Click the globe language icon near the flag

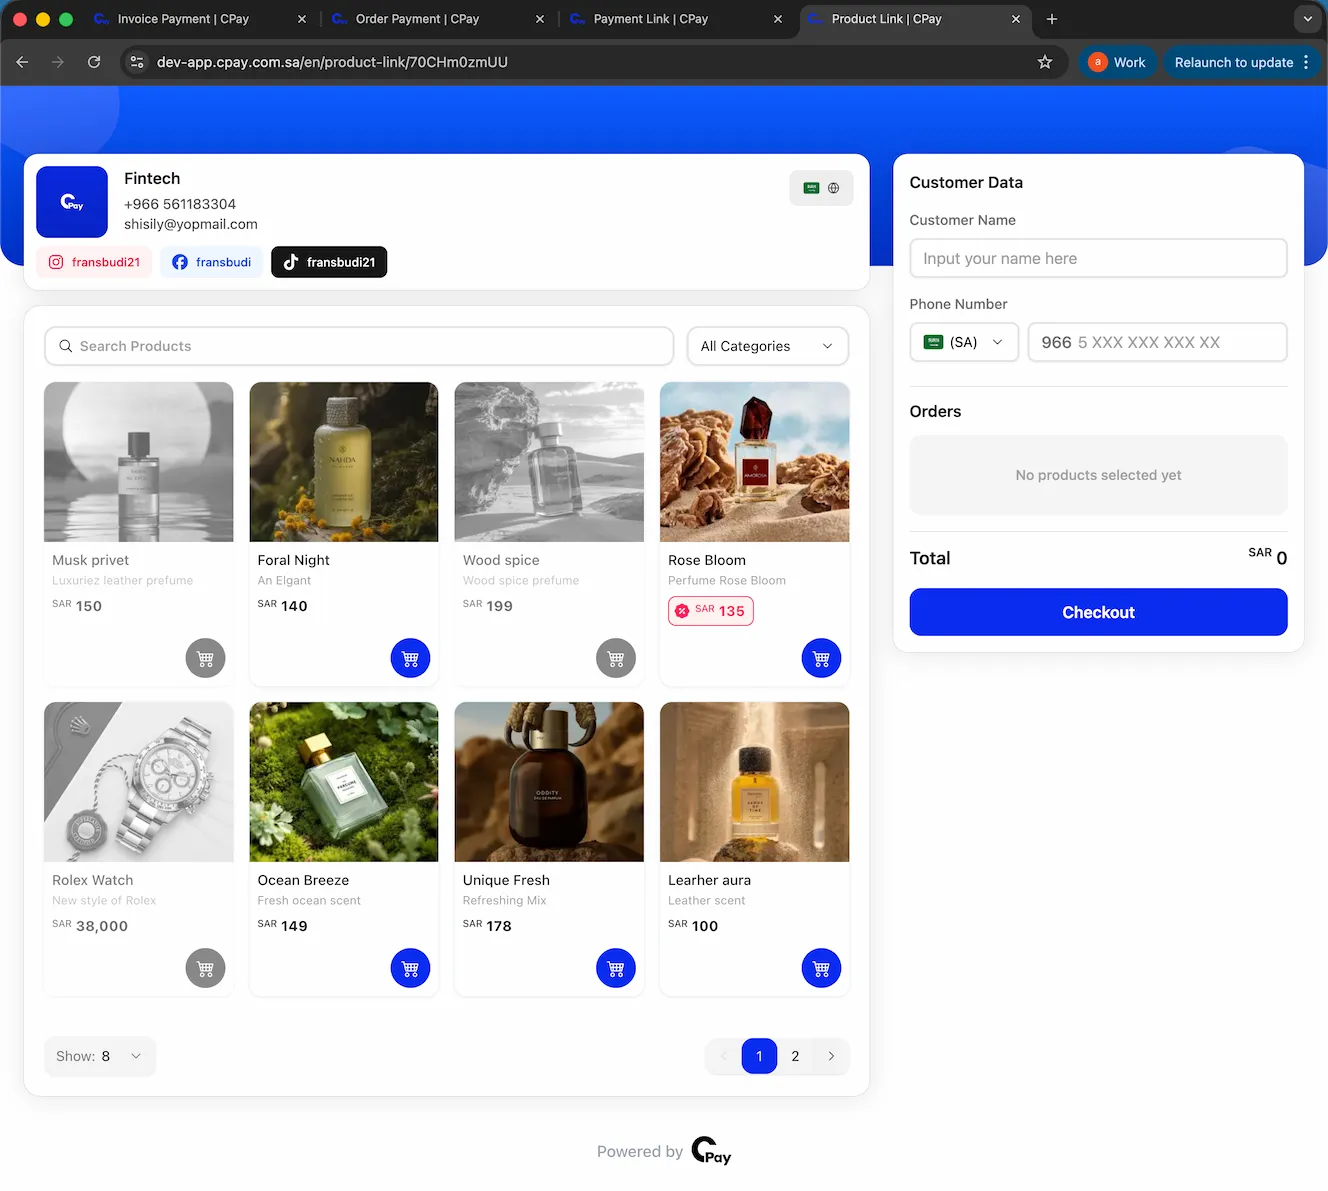(x=834, y=187)
